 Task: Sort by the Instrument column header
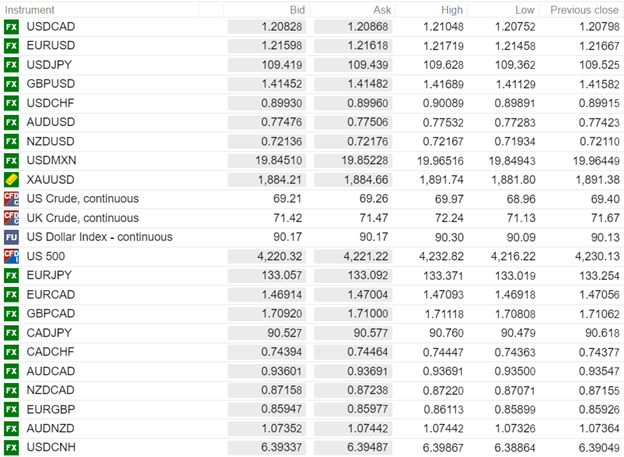pos(32,9)
